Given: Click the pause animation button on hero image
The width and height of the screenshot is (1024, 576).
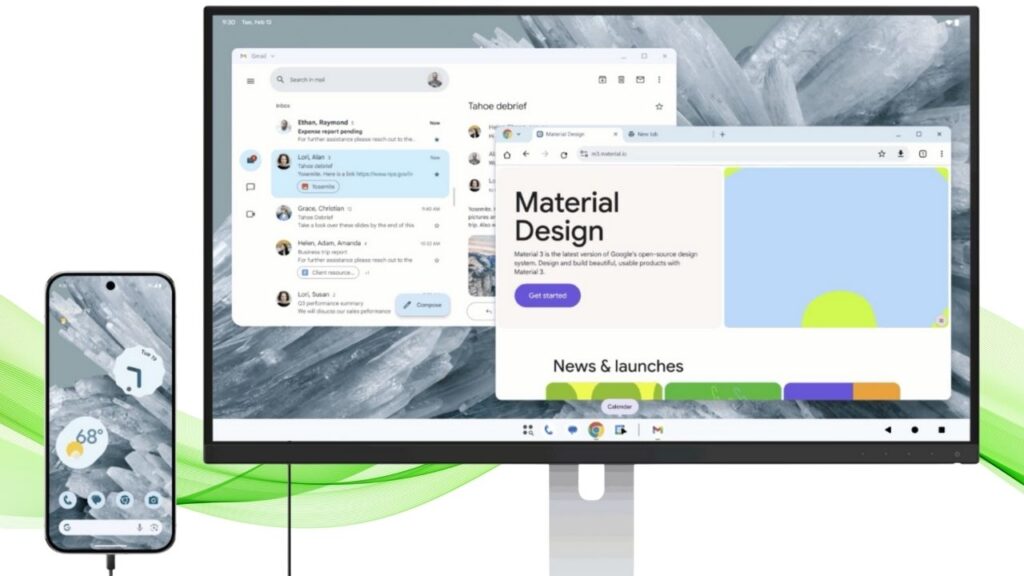Looking at the screenshot, I should coord(941,321).
